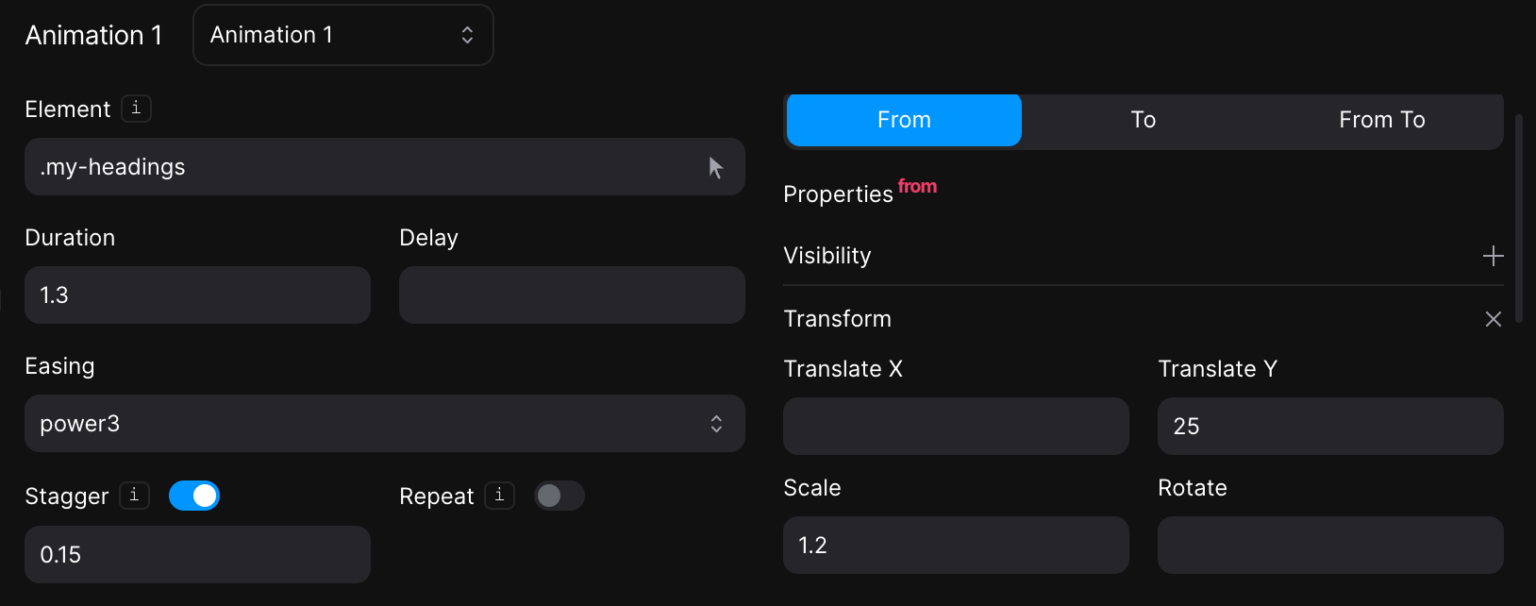Viewport: 1536px width, 606px height.
Task: Enable the Repeat toggle
Action: (x=559, y=496)
